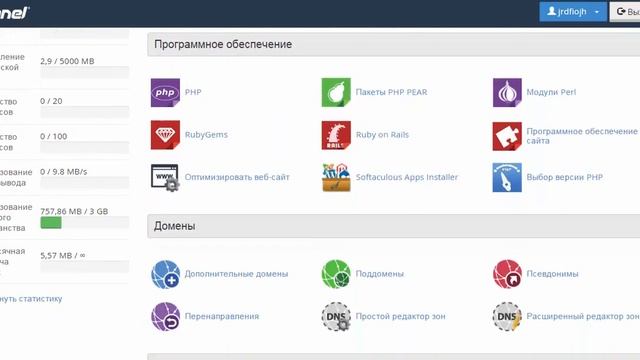
Task: Open Расширенный редактор зон link
Action: 583,316
